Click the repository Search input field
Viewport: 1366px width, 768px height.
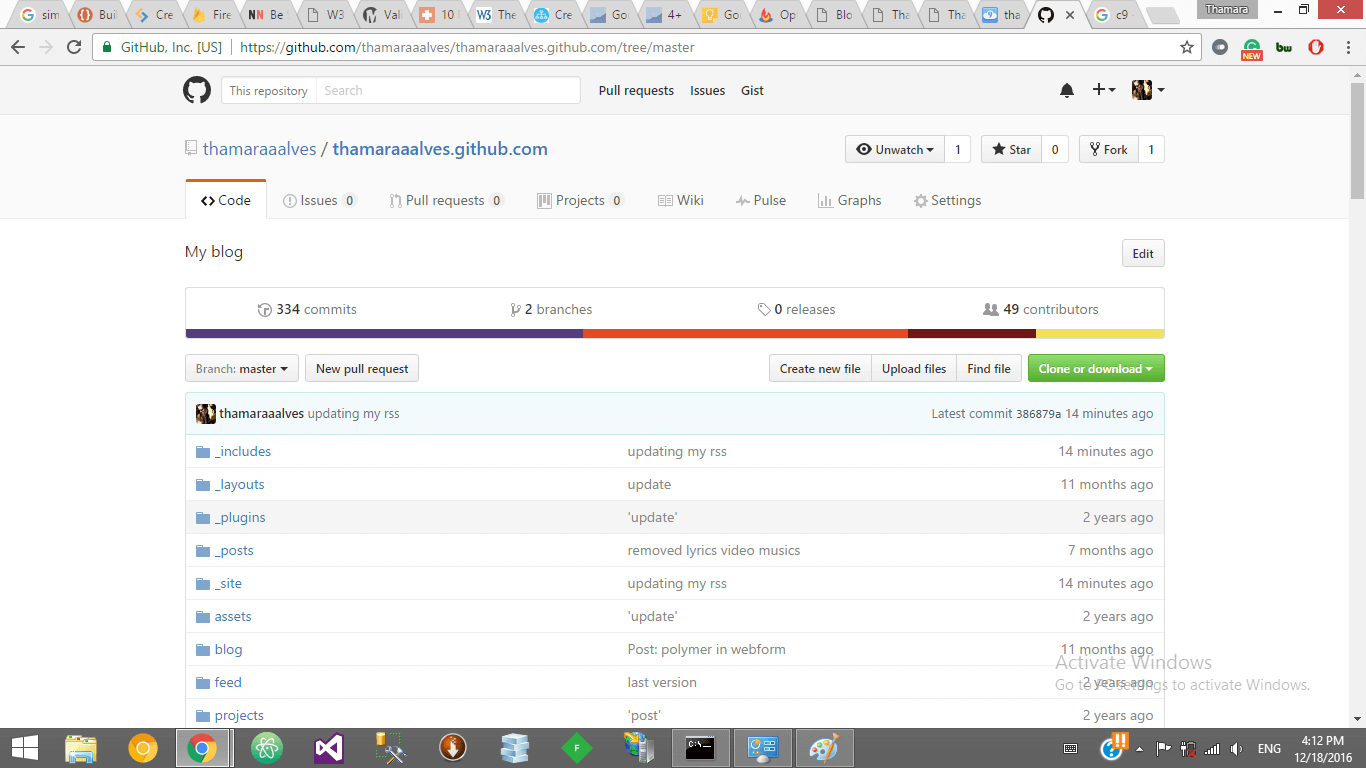point(448,90)
